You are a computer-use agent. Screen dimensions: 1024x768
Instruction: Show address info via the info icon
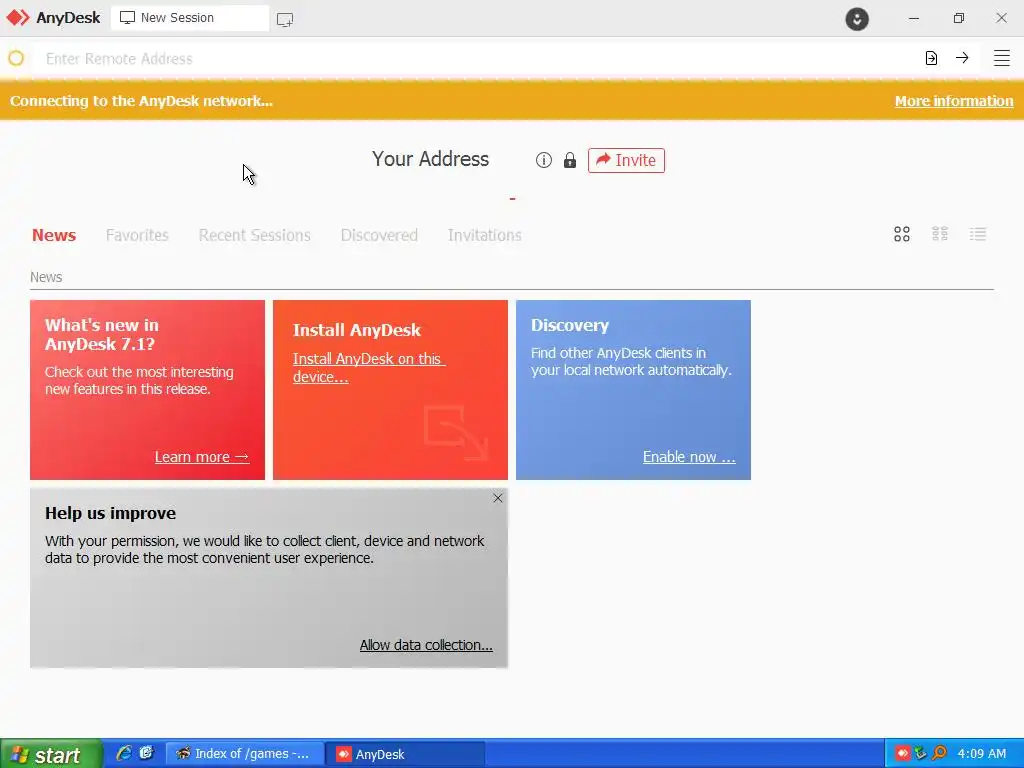[543, 160]
